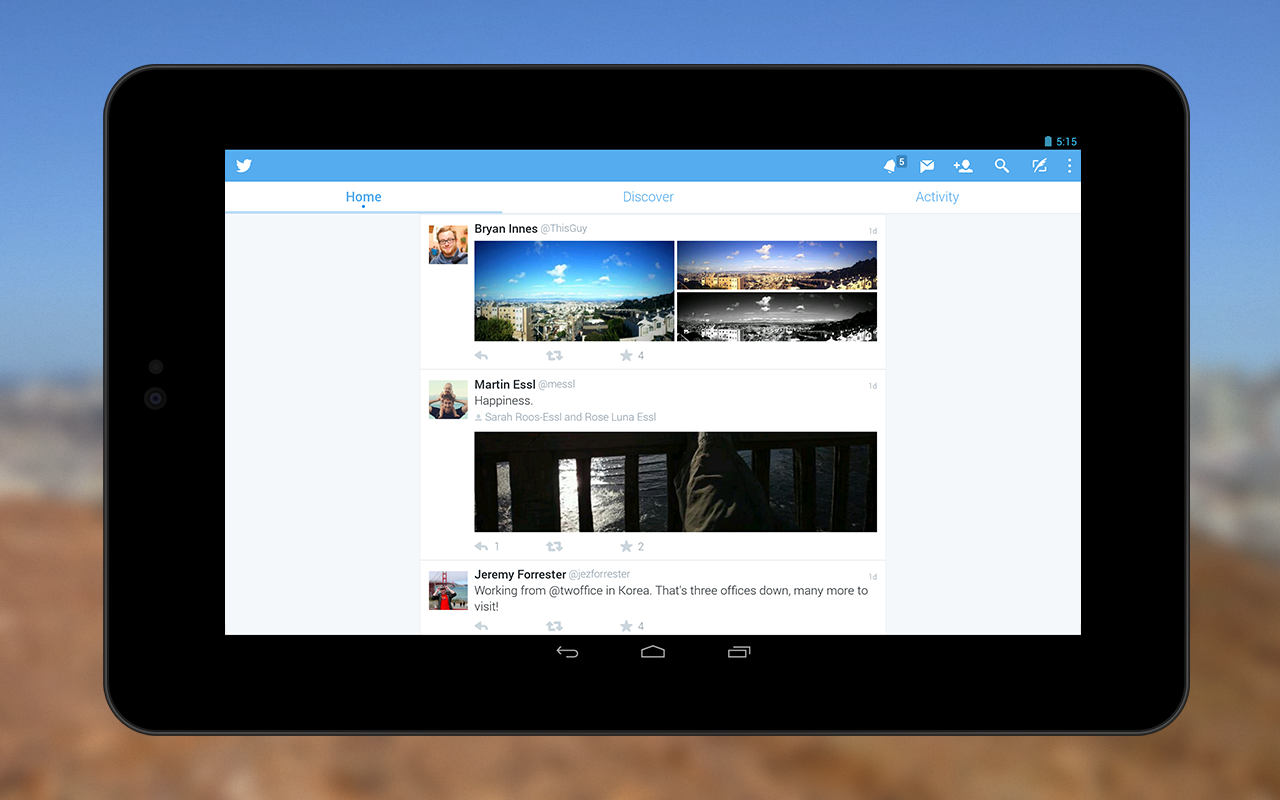Compose a new tweet with the quill icon
Image resolution: width=1280 pixels, height=800 pixels.
pos(1039,165)
